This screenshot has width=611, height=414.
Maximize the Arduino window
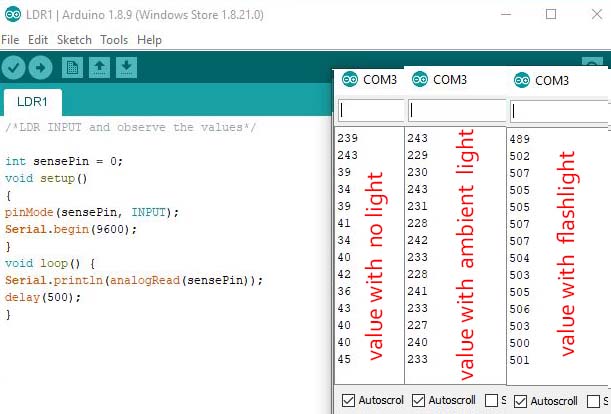[551, 14]
